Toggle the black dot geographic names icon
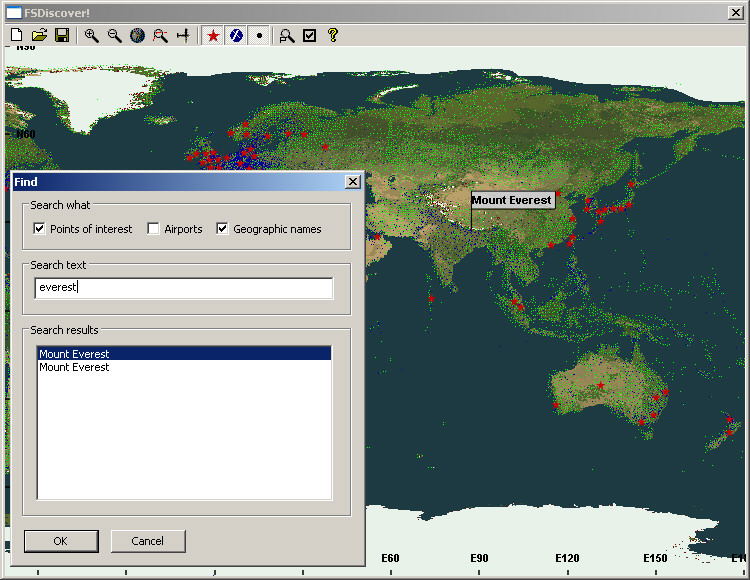The image size is (750, 580). click(259, 35)
